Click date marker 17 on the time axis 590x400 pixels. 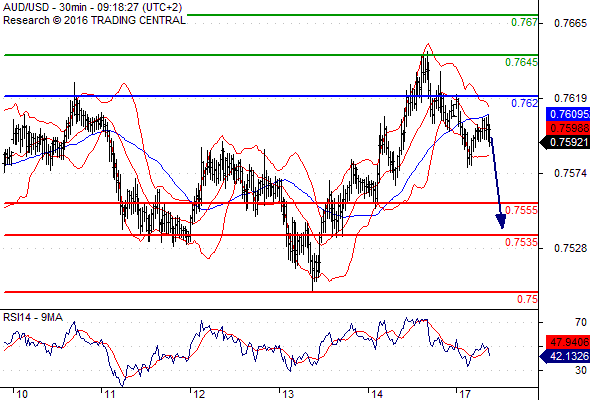pos(465,394)
